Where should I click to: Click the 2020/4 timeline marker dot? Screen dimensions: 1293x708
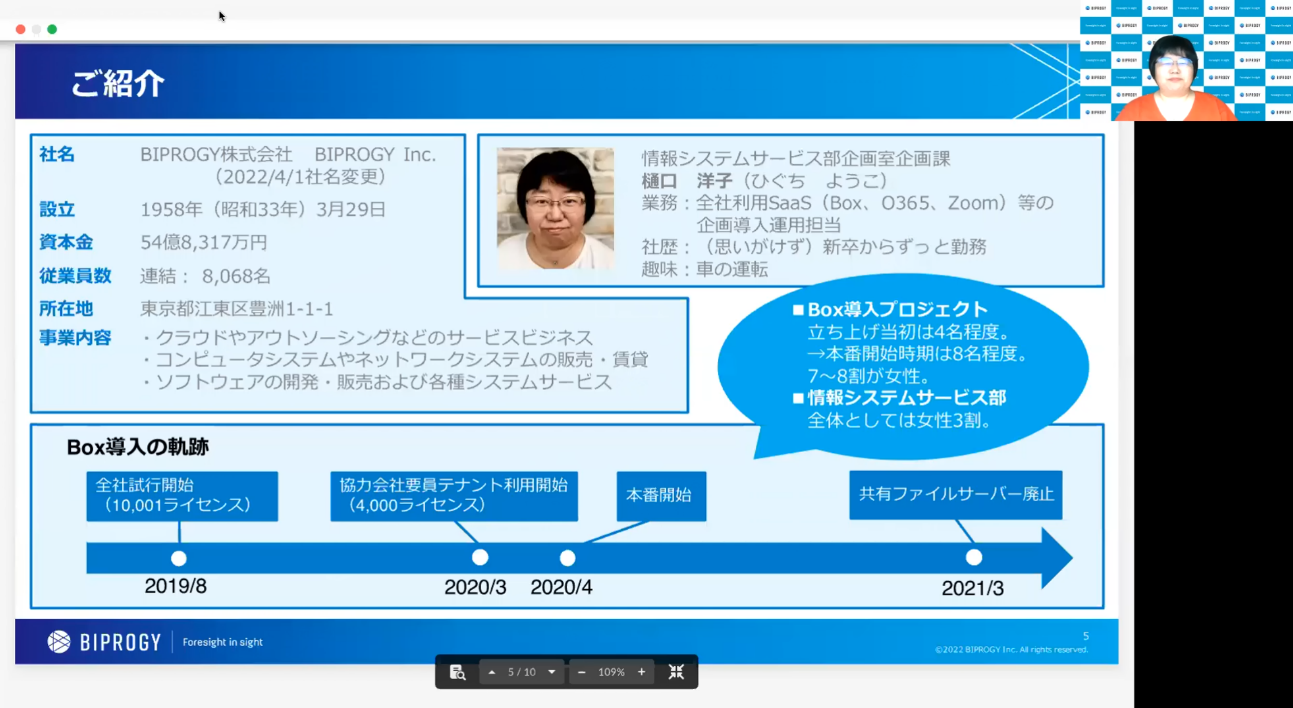pos(568,558)
